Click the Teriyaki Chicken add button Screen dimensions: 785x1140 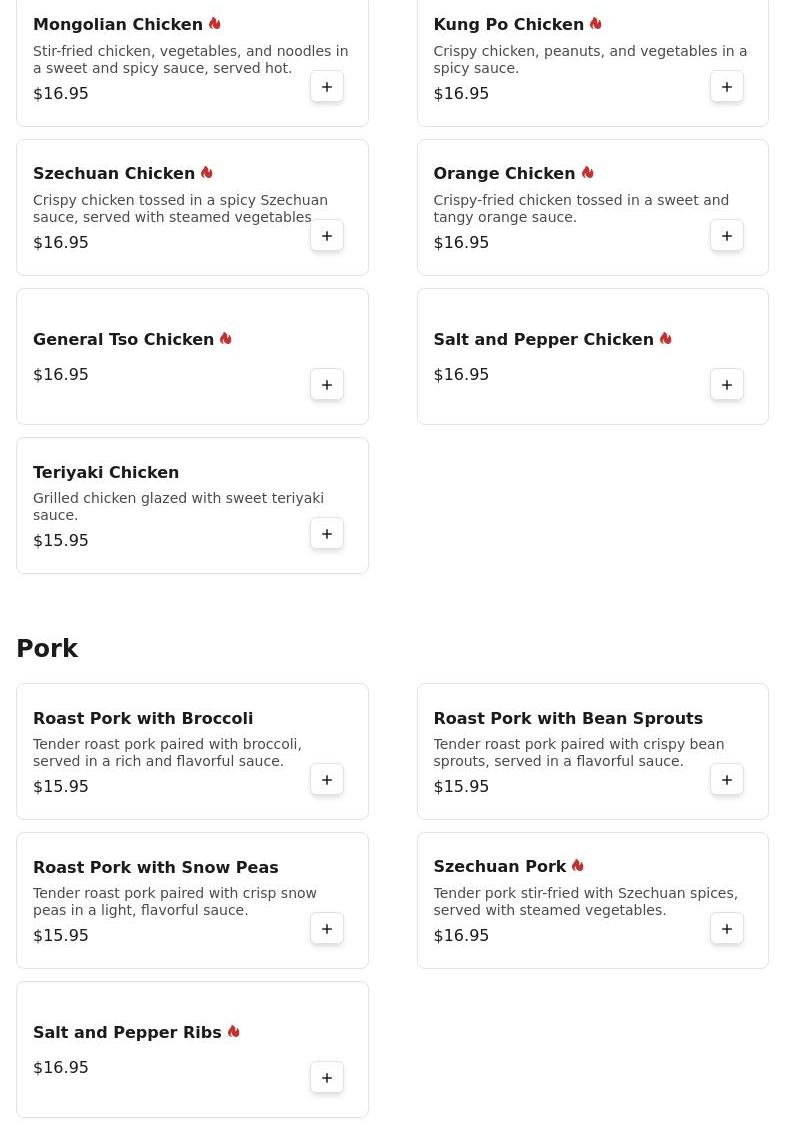[x=327, y=534]
